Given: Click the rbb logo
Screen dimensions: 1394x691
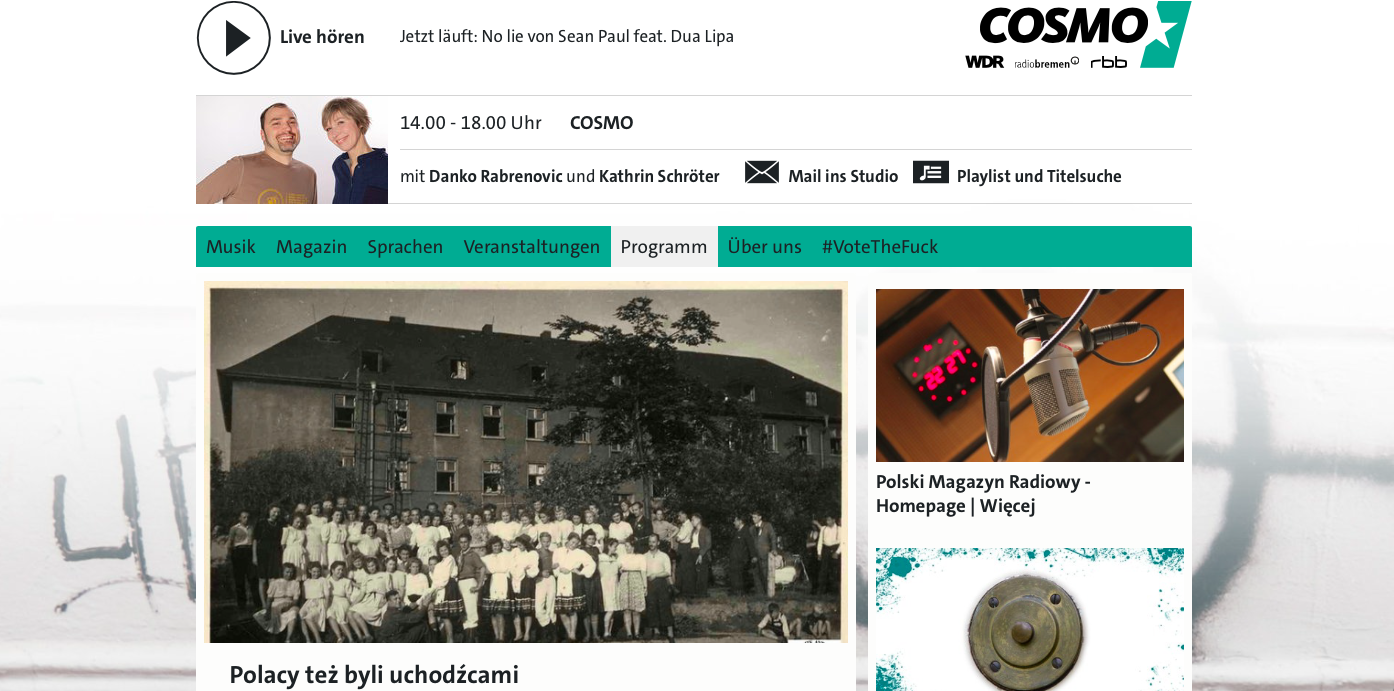Looking at the screenshot, I should pyautogui.click(x=1109, y=62).
